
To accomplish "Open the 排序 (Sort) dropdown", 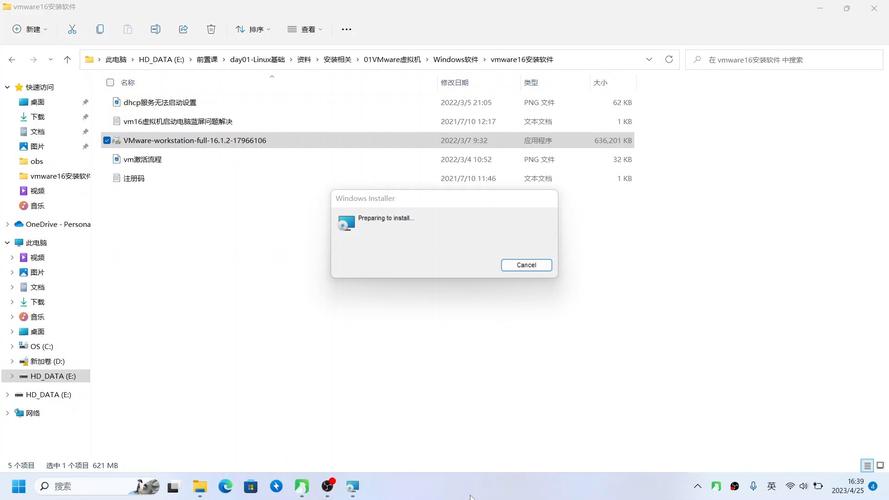I will click(x=253, y=29).
